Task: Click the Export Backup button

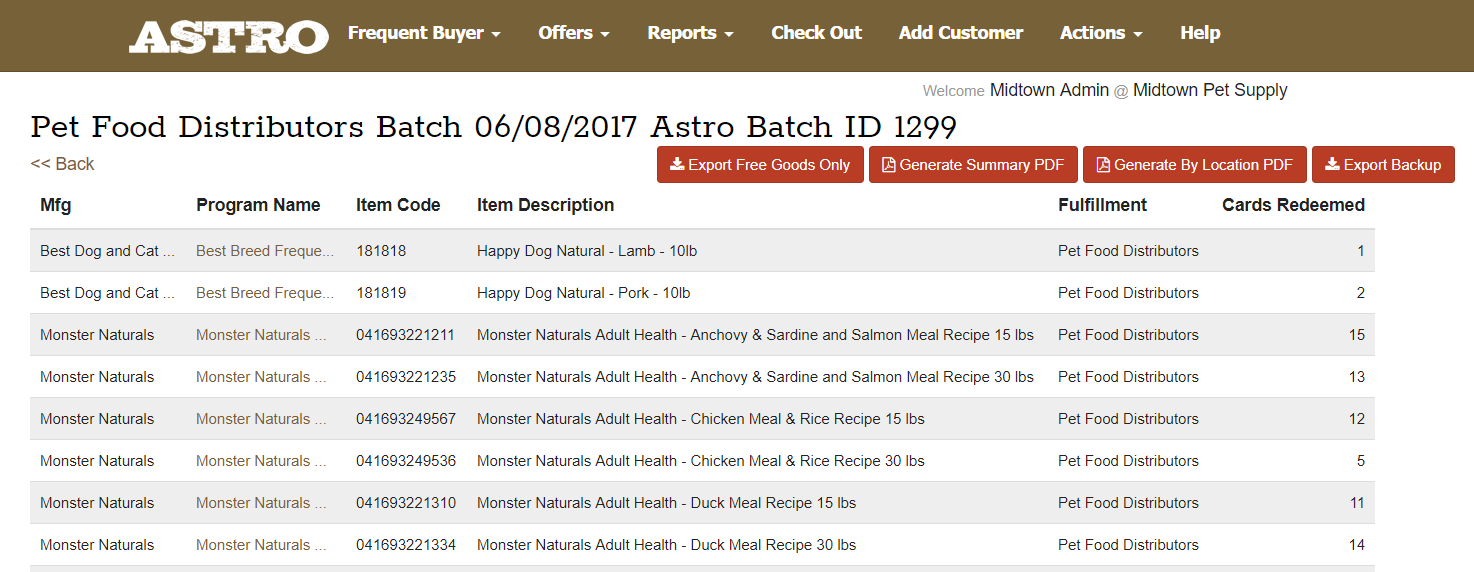Action: coord(1383,165)
